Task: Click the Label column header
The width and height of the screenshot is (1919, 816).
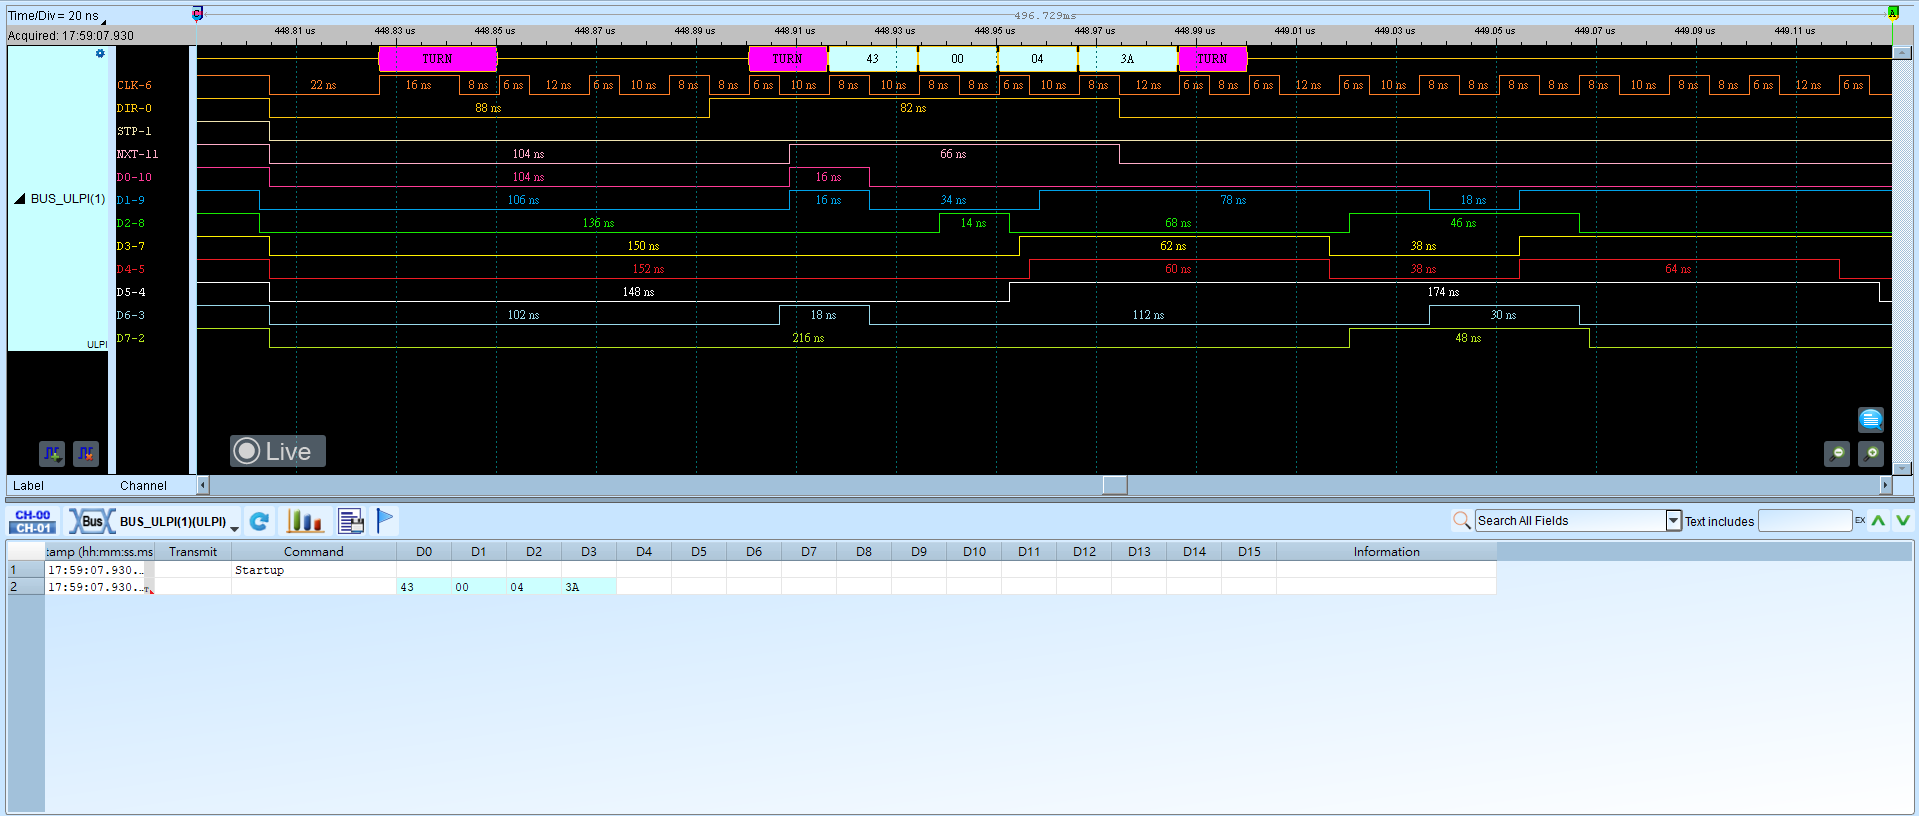Action: click(28, 486)
